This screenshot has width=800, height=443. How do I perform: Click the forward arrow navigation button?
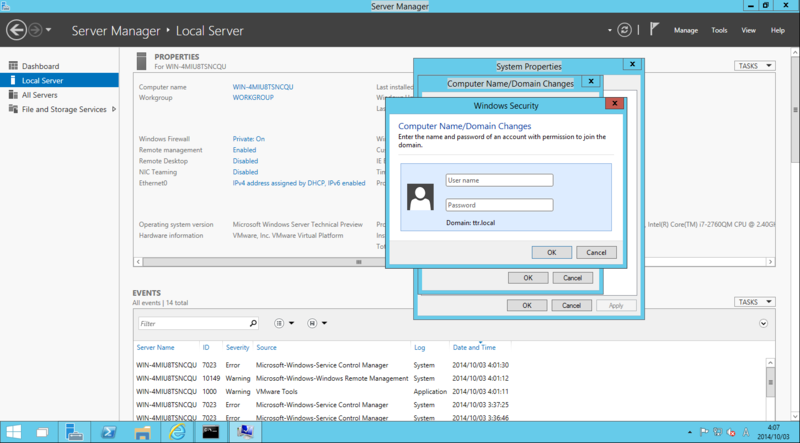tap(35, 30)
